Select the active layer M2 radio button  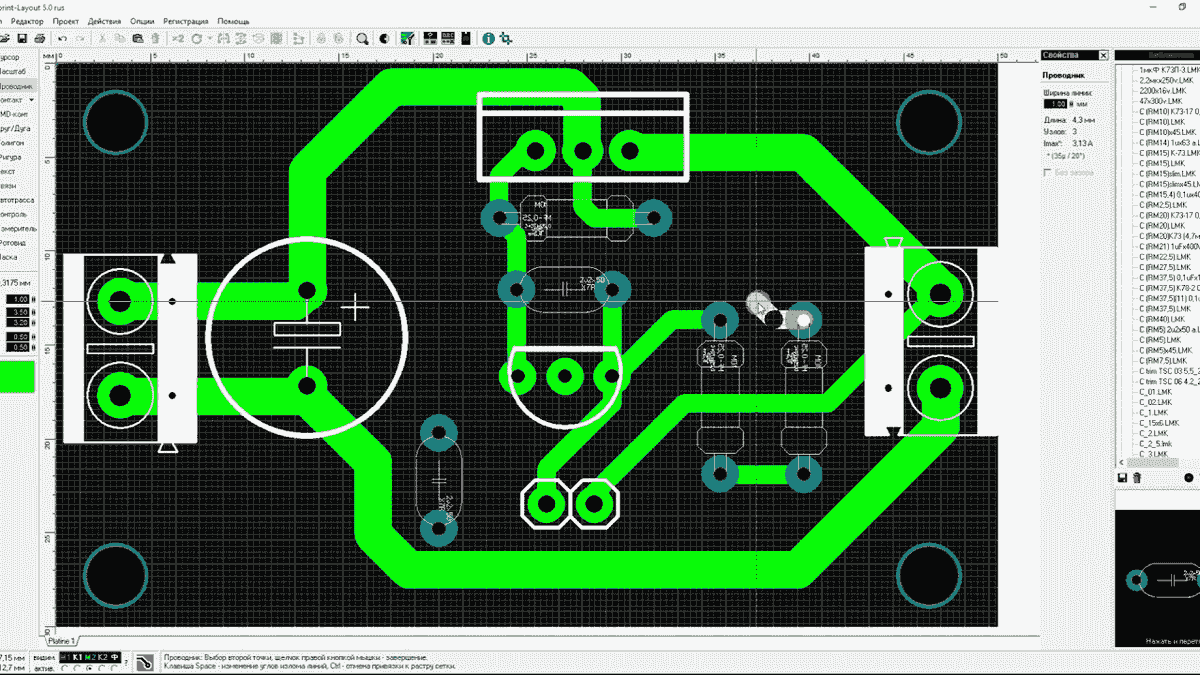point(89,668)
